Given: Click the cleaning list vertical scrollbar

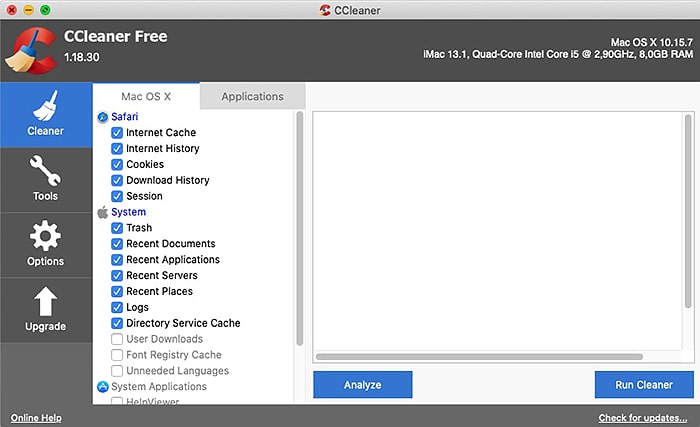Looking at the screenshot, I should [x=300, y=228].
